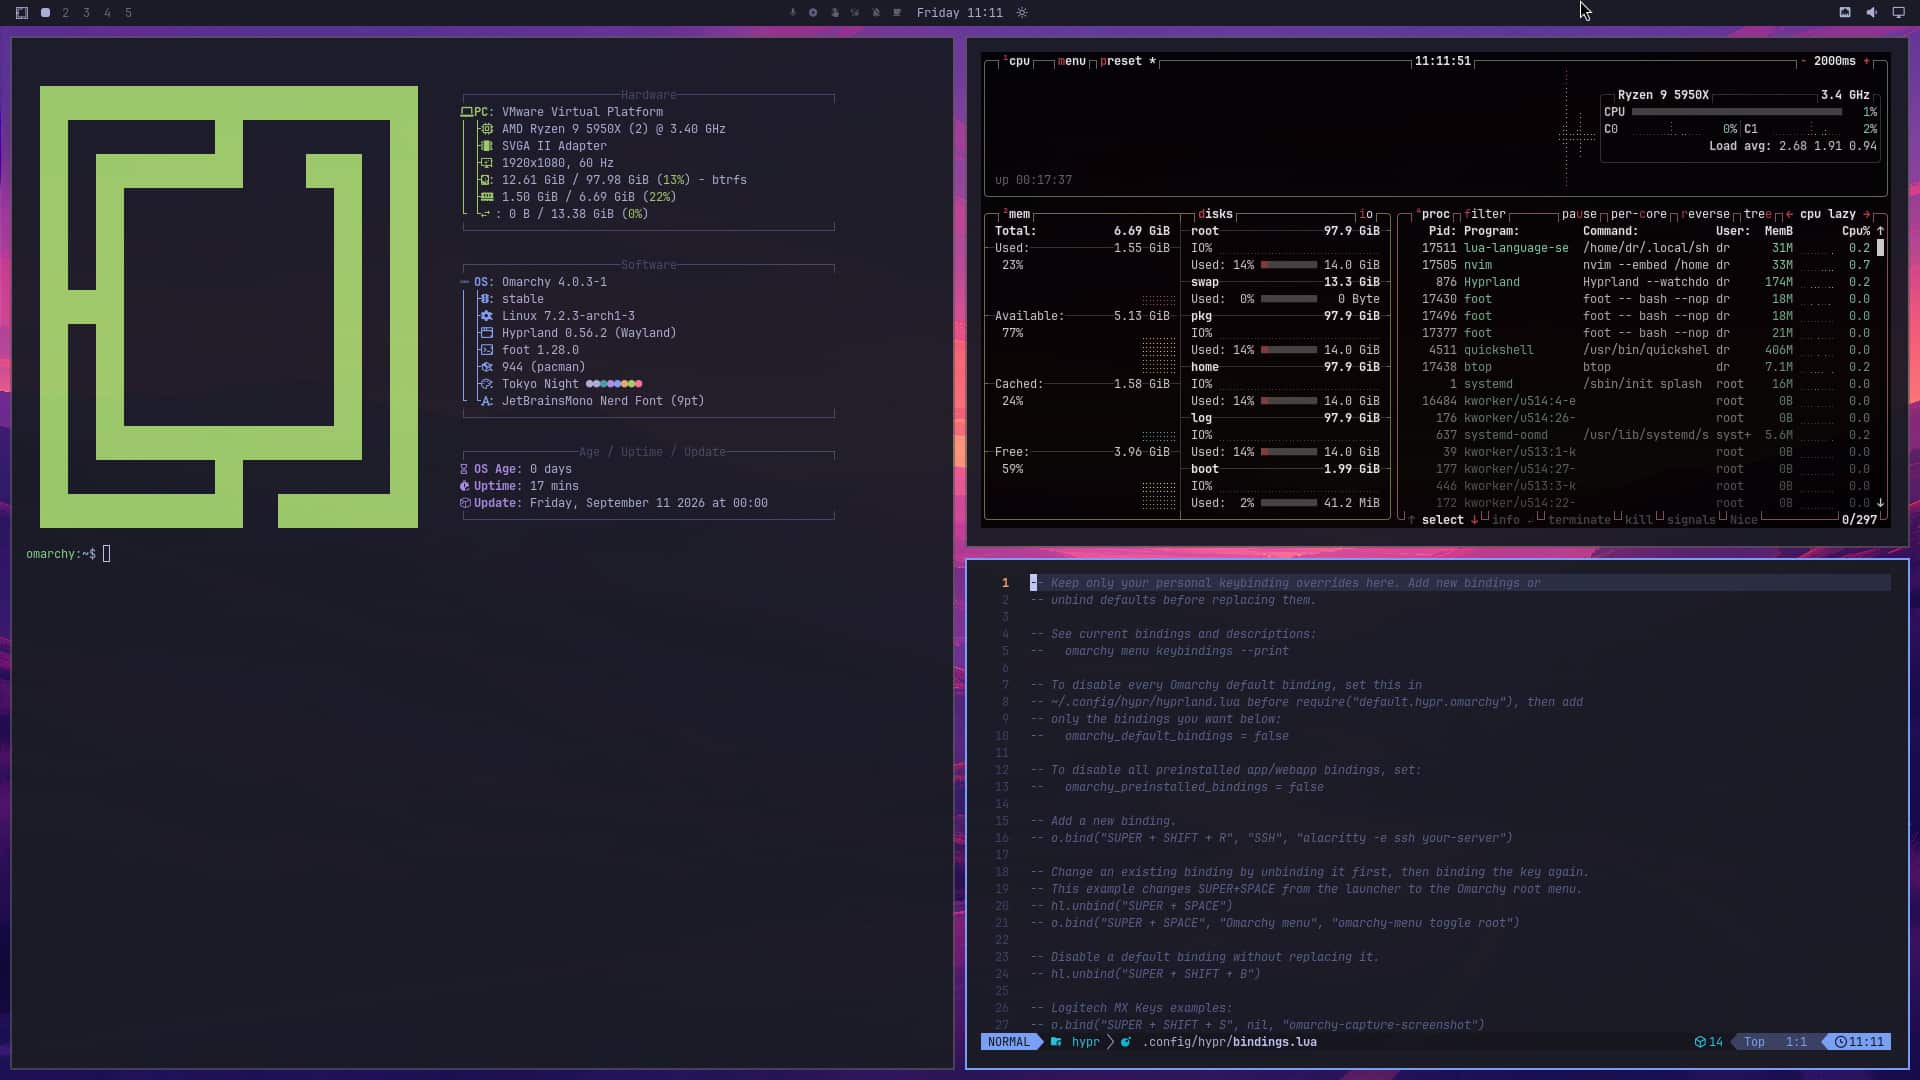Click the clock icon in nvim statusline
This screenshot has height=1080, width=1920.
pyautogui.click(x=1841, y=1042)
